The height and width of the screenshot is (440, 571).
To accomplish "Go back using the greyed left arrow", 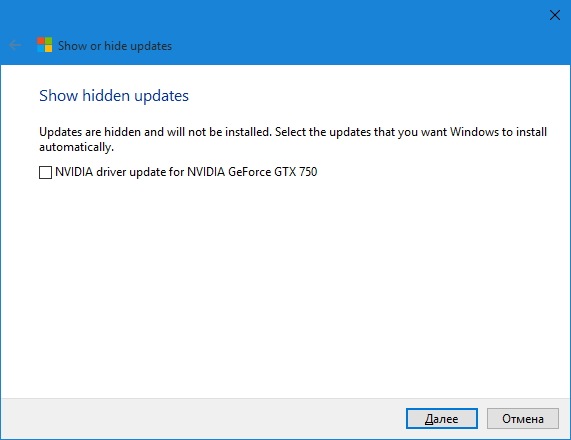I will click(15, 46).
